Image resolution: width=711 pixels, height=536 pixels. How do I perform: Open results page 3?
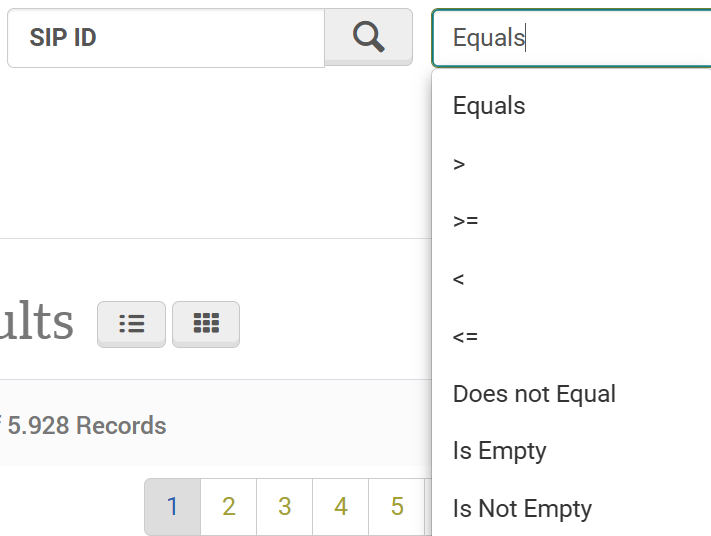tap(284, 507)
